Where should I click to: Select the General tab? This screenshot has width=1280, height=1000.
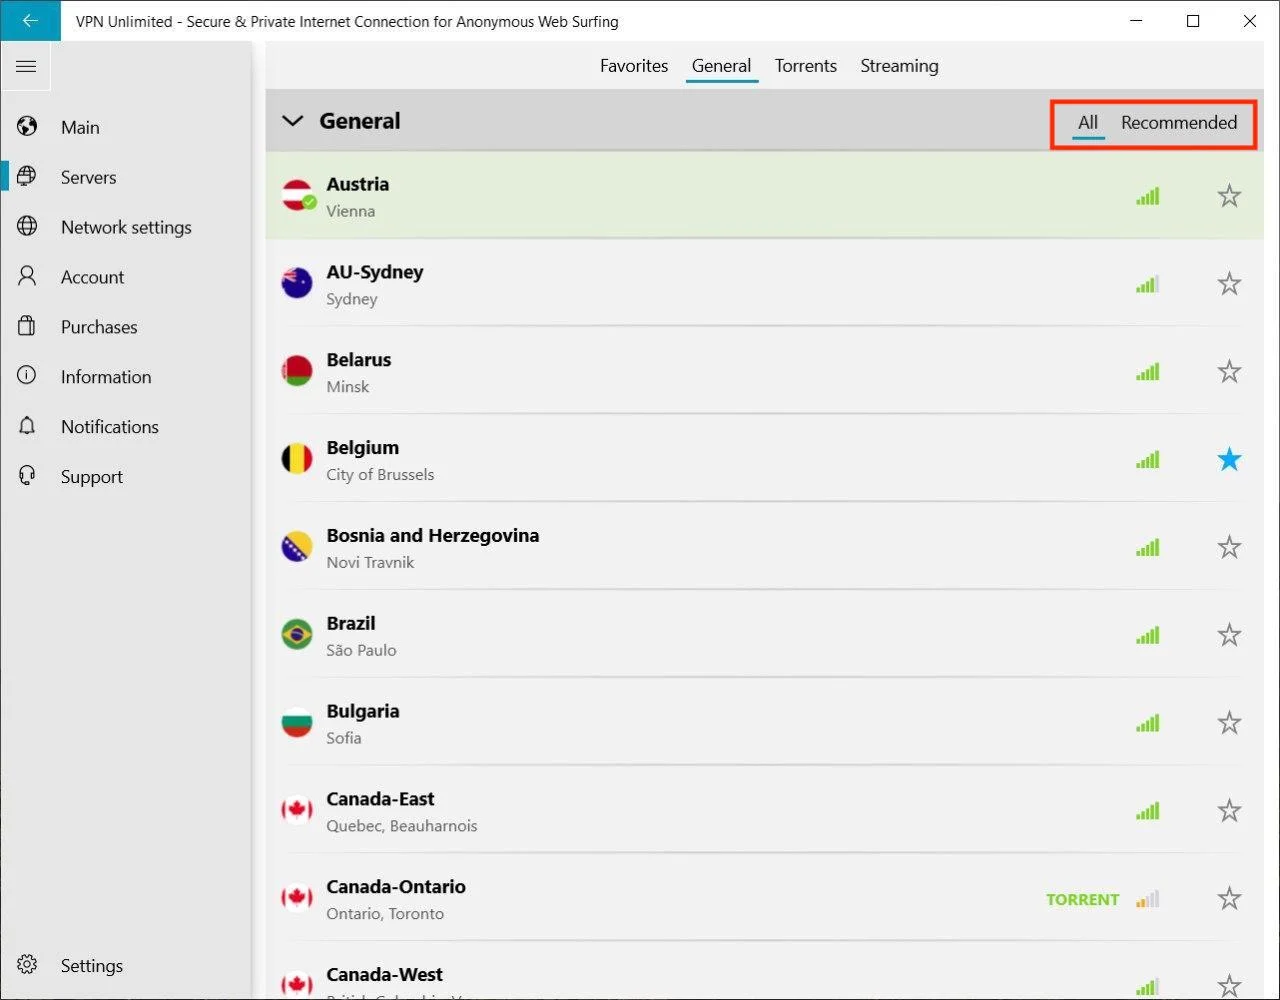721,66
